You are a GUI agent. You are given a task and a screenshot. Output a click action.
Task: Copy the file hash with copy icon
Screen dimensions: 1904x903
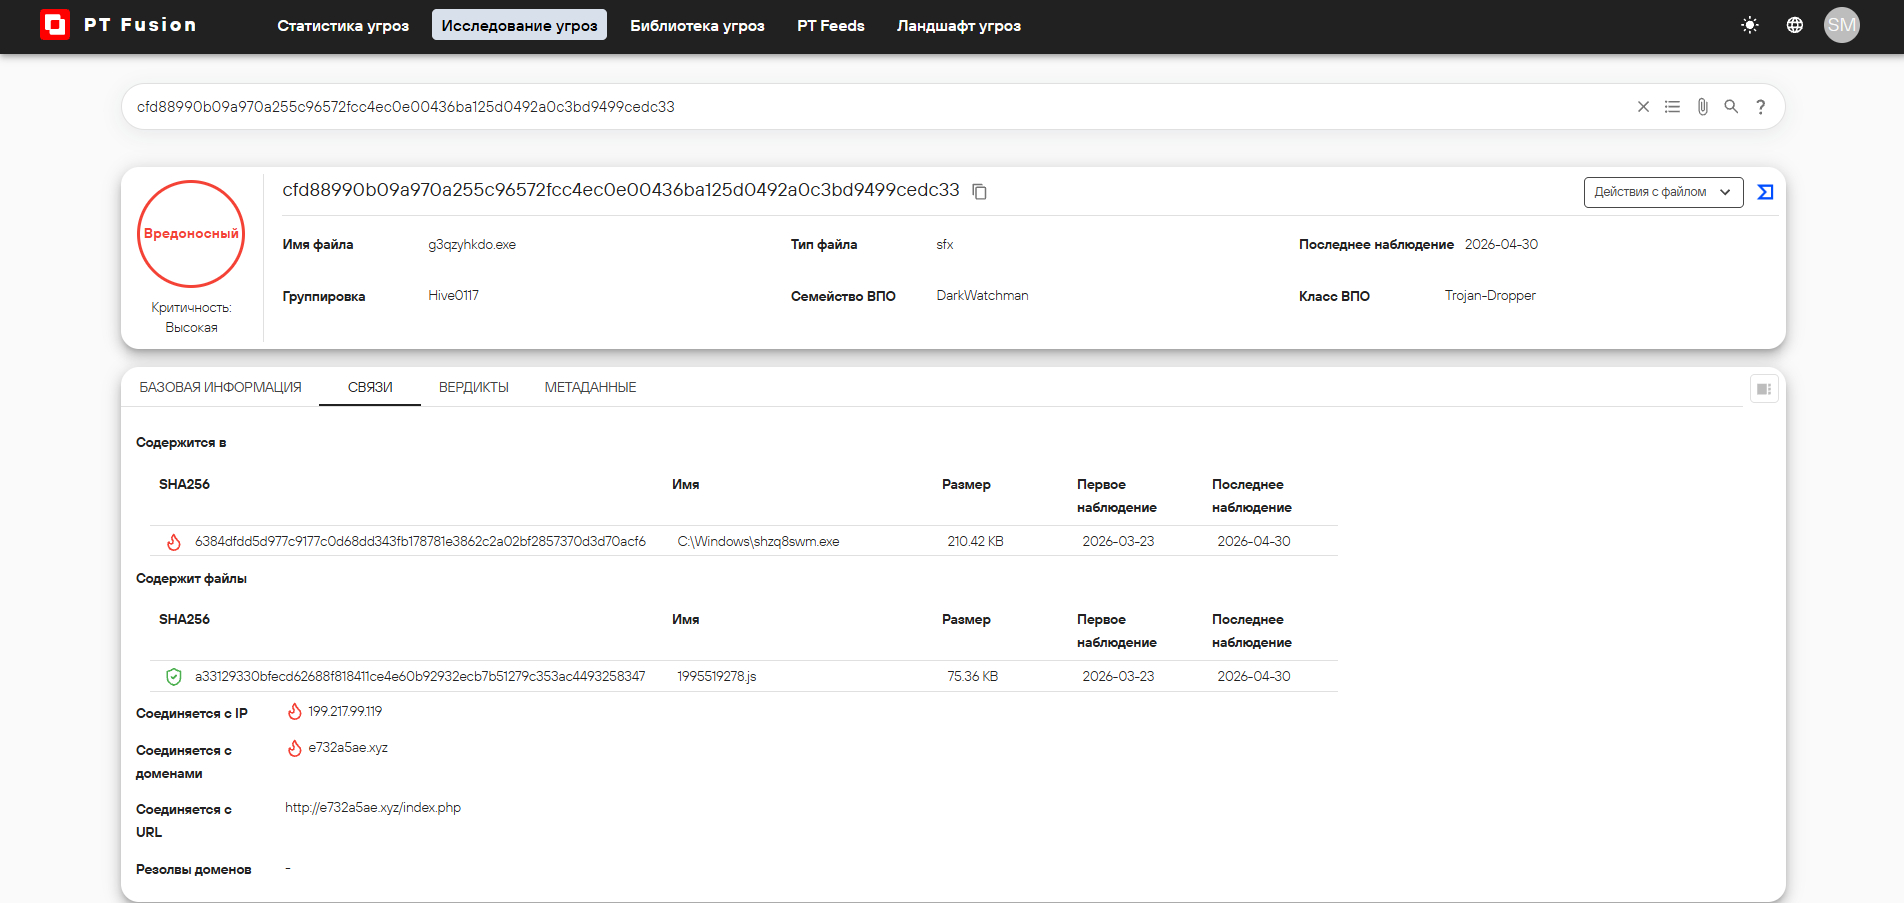pos(980,191)
